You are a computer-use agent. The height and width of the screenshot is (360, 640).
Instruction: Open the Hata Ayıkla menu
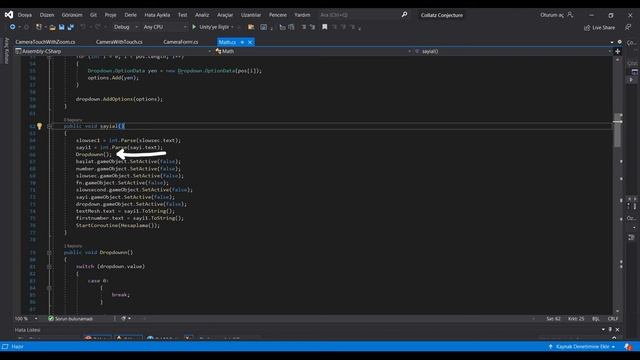157,15
